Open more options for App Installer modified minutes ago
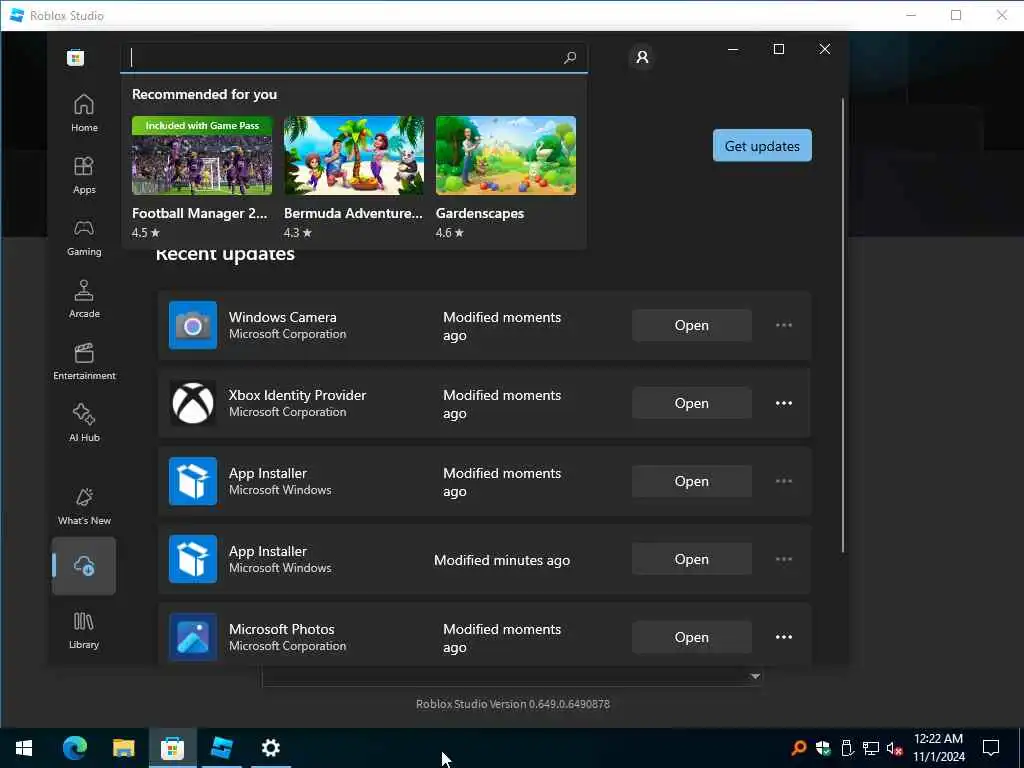The height and width of the screenshot is (768, 1024). pyautogui.click(x=784, y=559)
